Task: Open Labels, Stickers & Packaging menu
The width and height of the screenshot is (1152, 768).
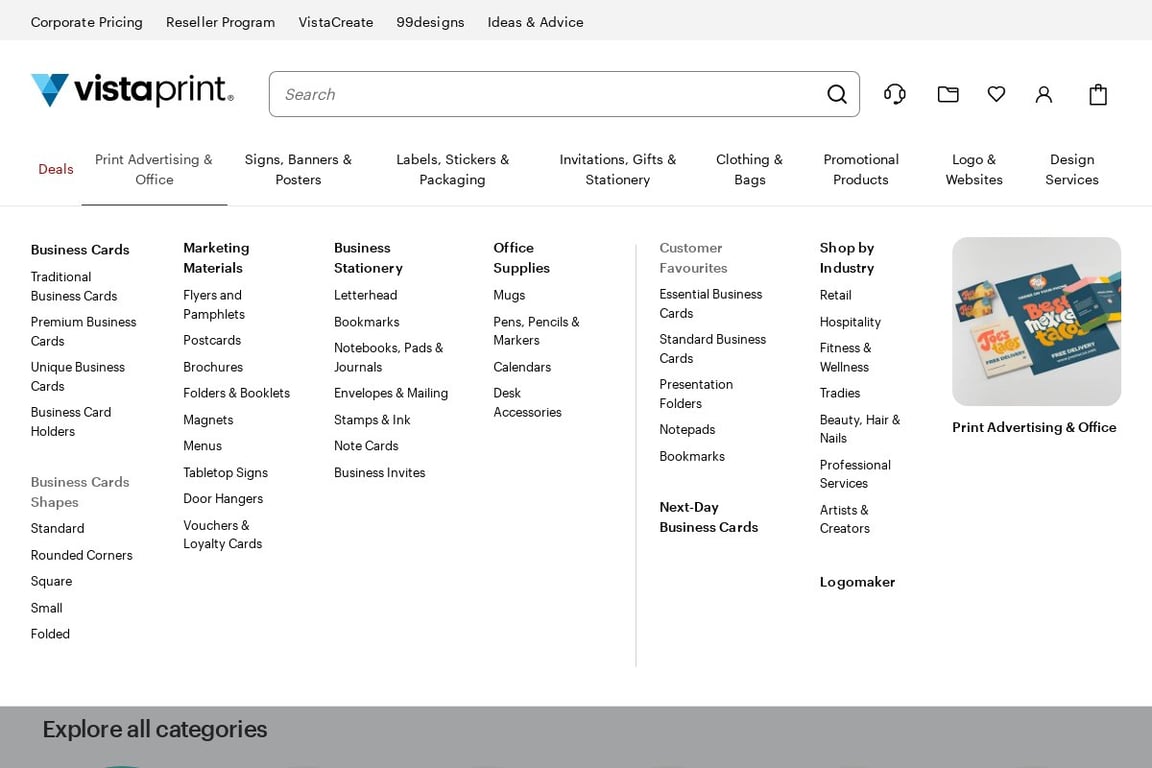Action: 453,170
